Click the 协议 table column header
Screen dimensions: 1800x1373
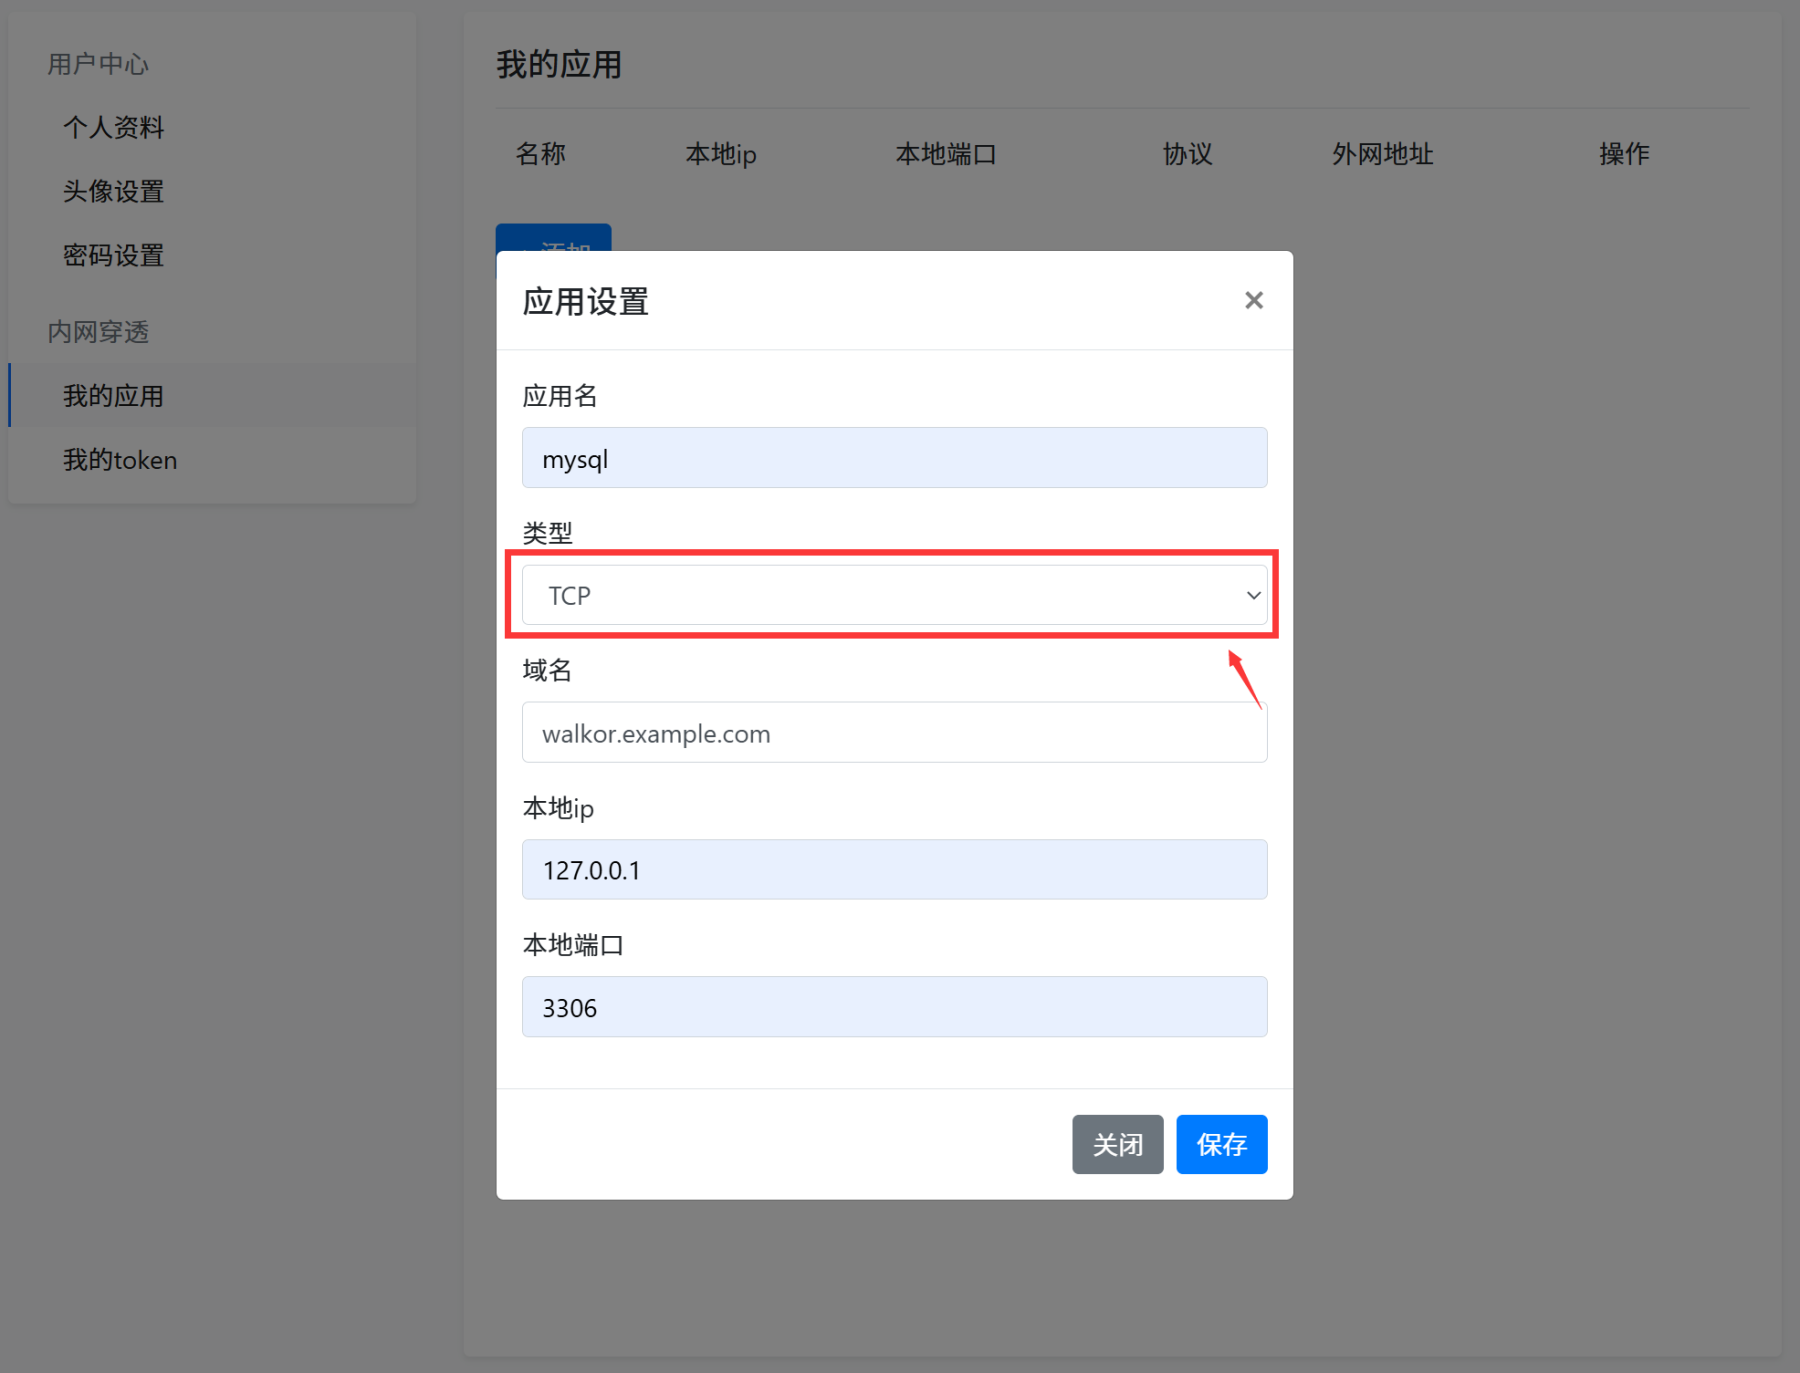(x=1186, y=154)
